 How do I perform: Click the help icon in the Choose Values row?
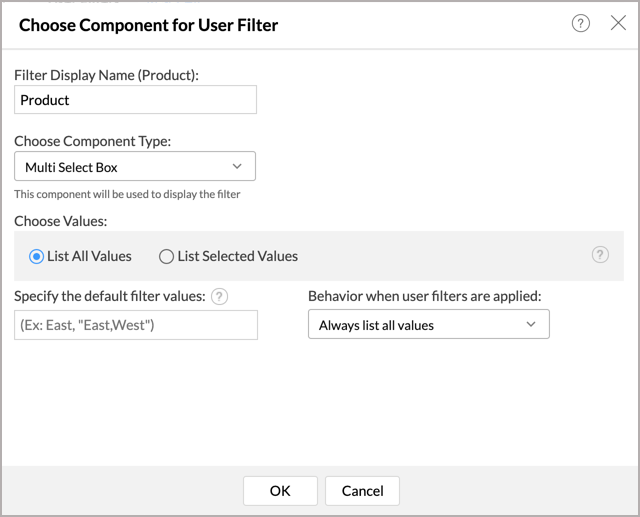click(x=600, y=255)
